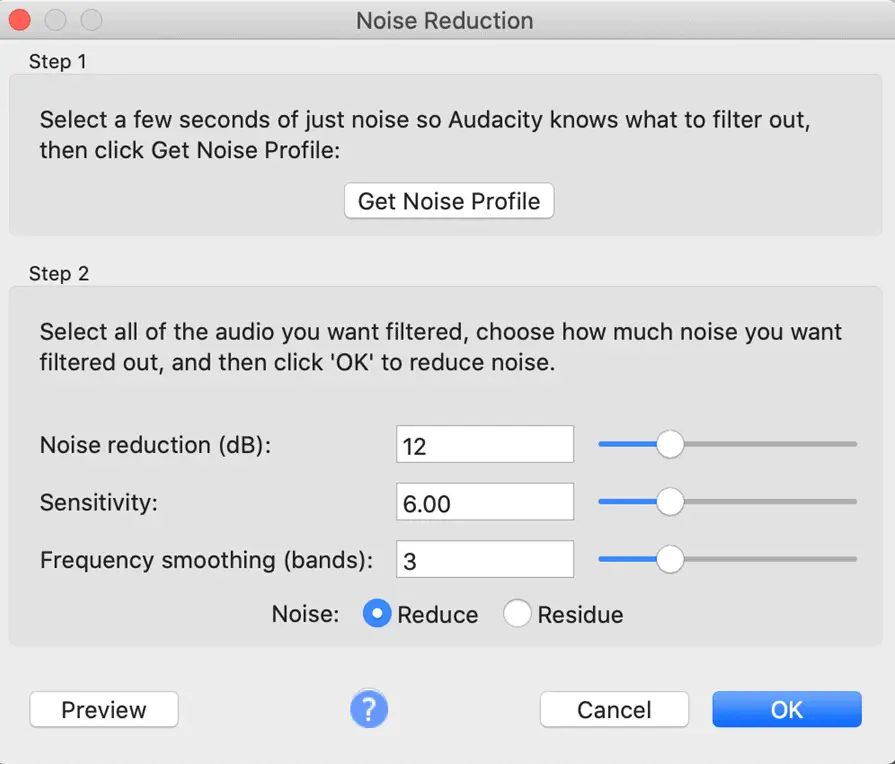Select the Residue noise radio button
The height and width of the screenshot is (764, 895).
coord(517,613)
